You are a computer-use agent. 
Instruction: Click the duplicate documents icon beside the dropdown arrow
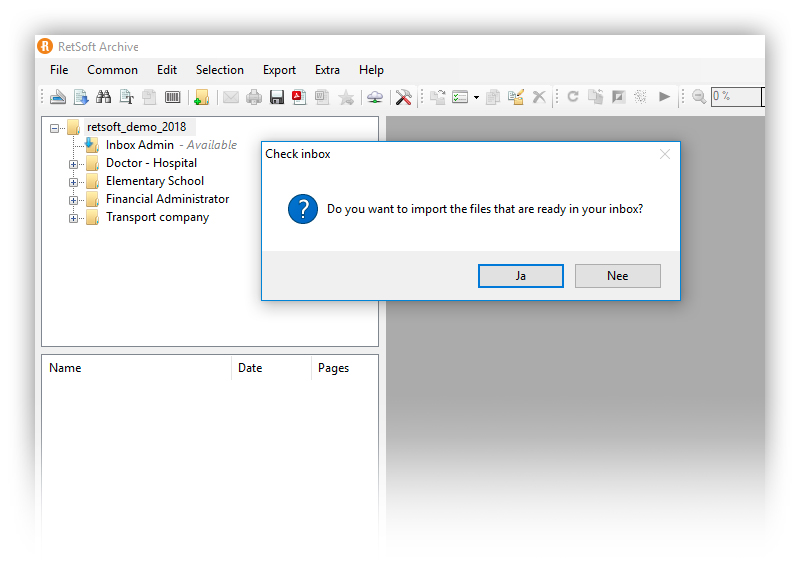click(x=493, y=97)
